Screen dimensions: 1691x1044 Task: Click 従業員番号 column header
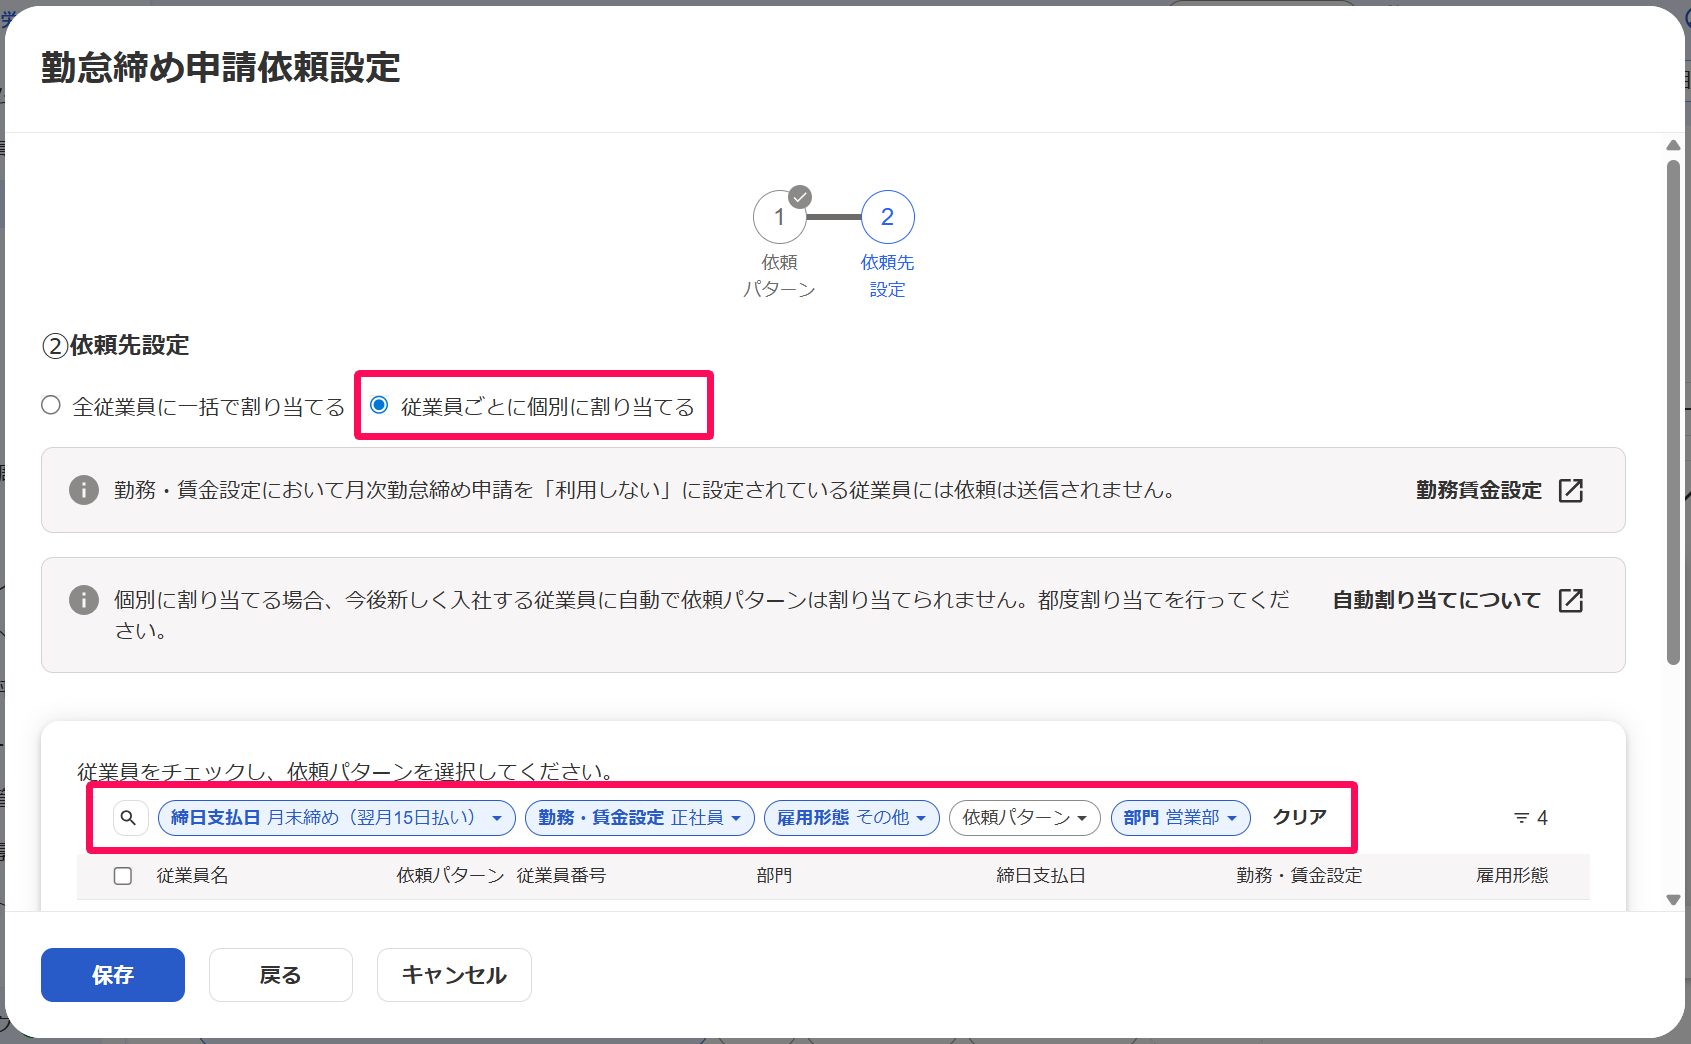pos(562,876)
